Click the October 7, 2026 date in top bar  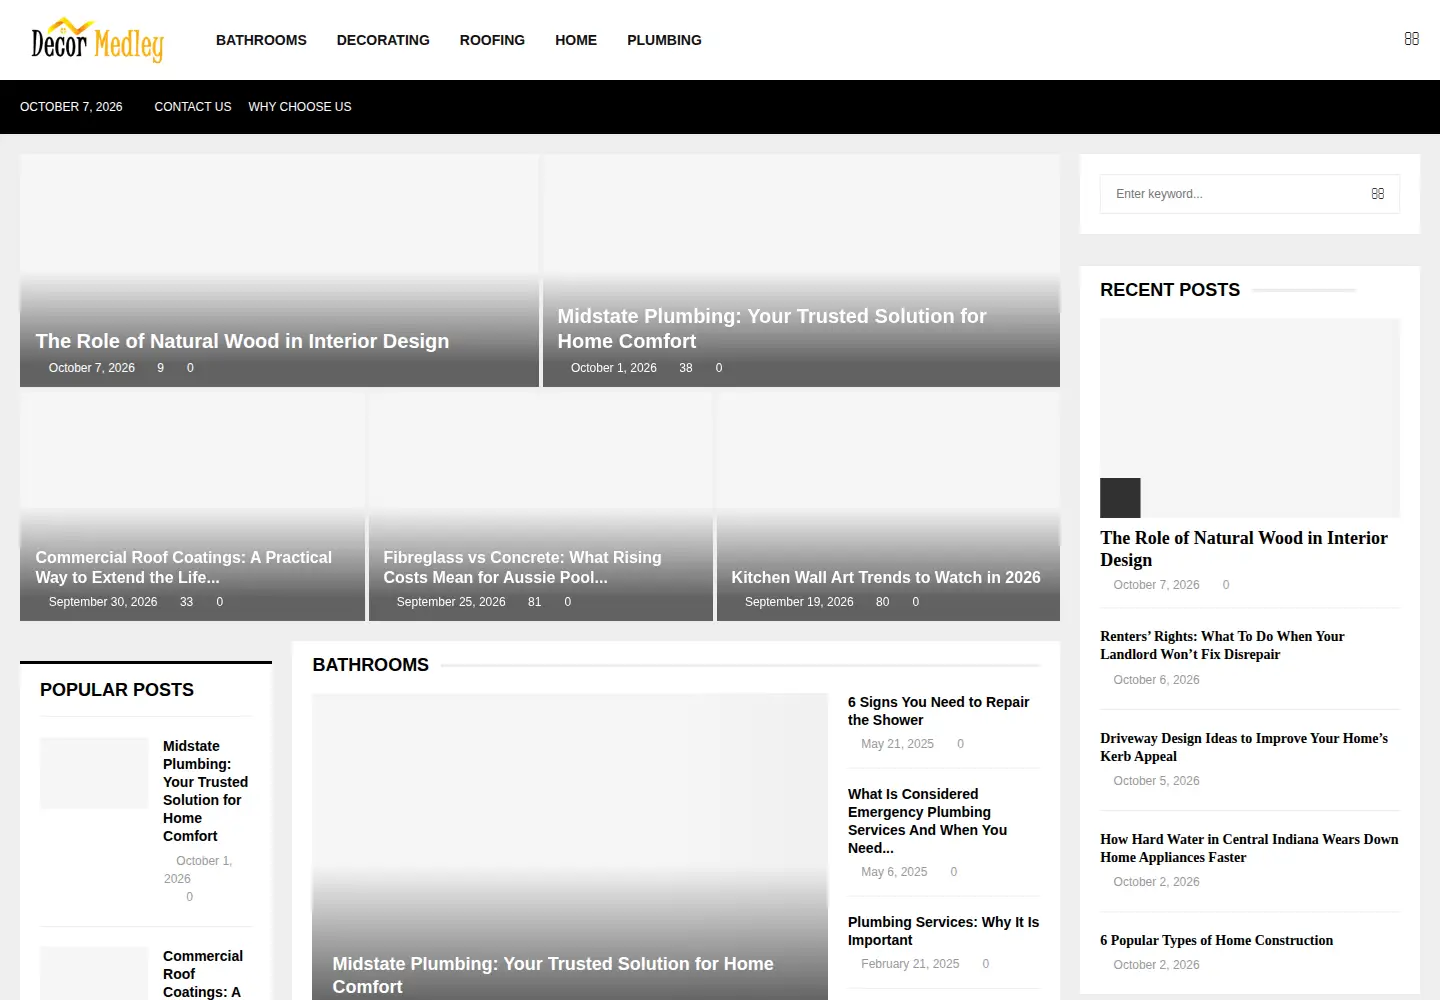71,107
